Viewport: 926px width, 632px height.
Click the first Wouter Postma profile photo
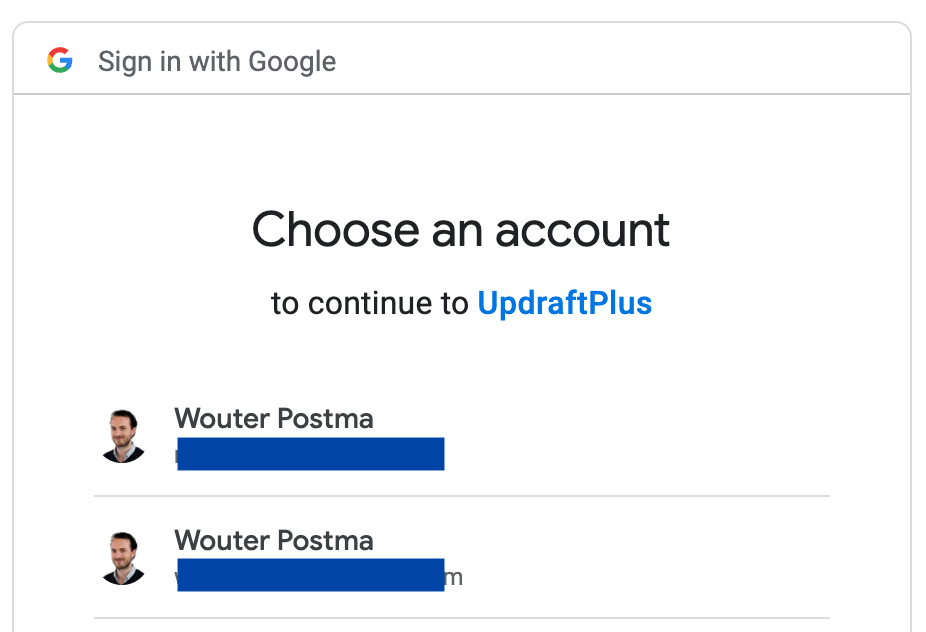coord(123,436)
